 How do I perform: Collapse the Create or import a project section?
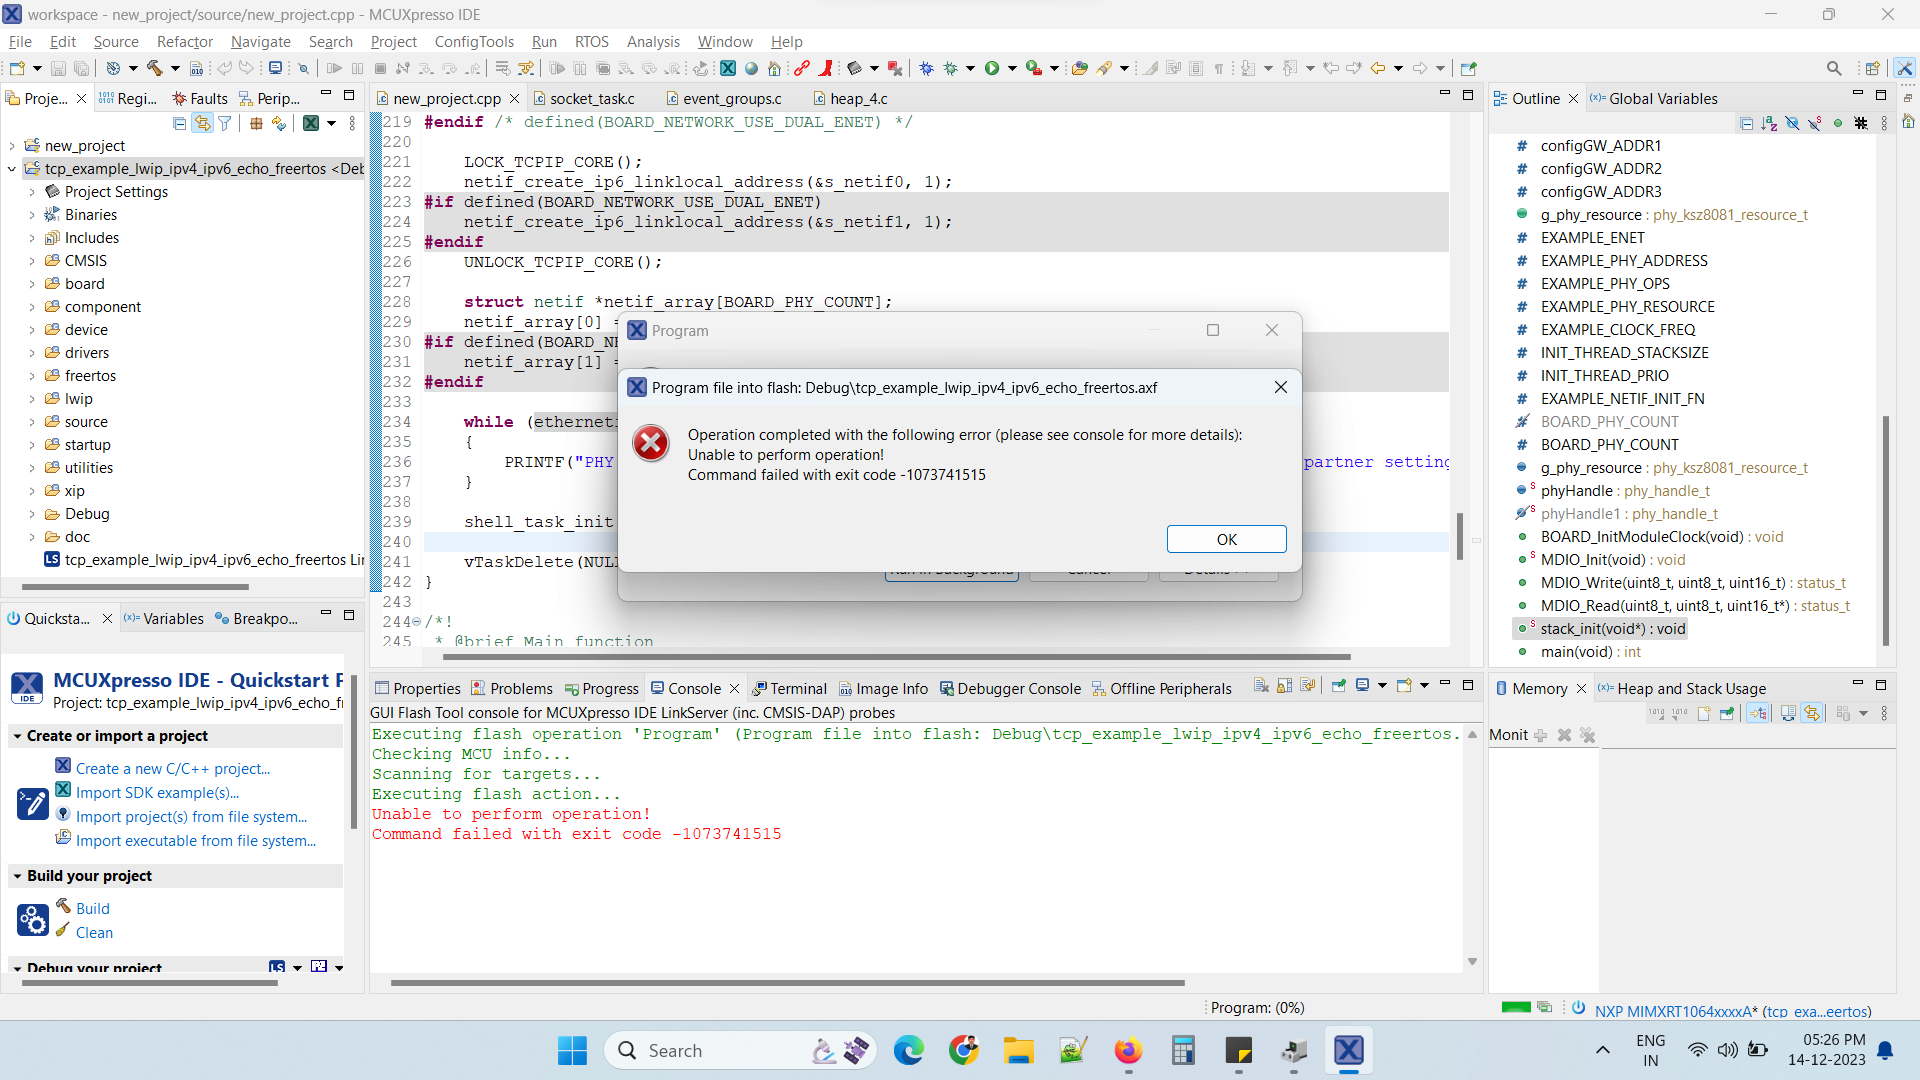tap(17, 736)
